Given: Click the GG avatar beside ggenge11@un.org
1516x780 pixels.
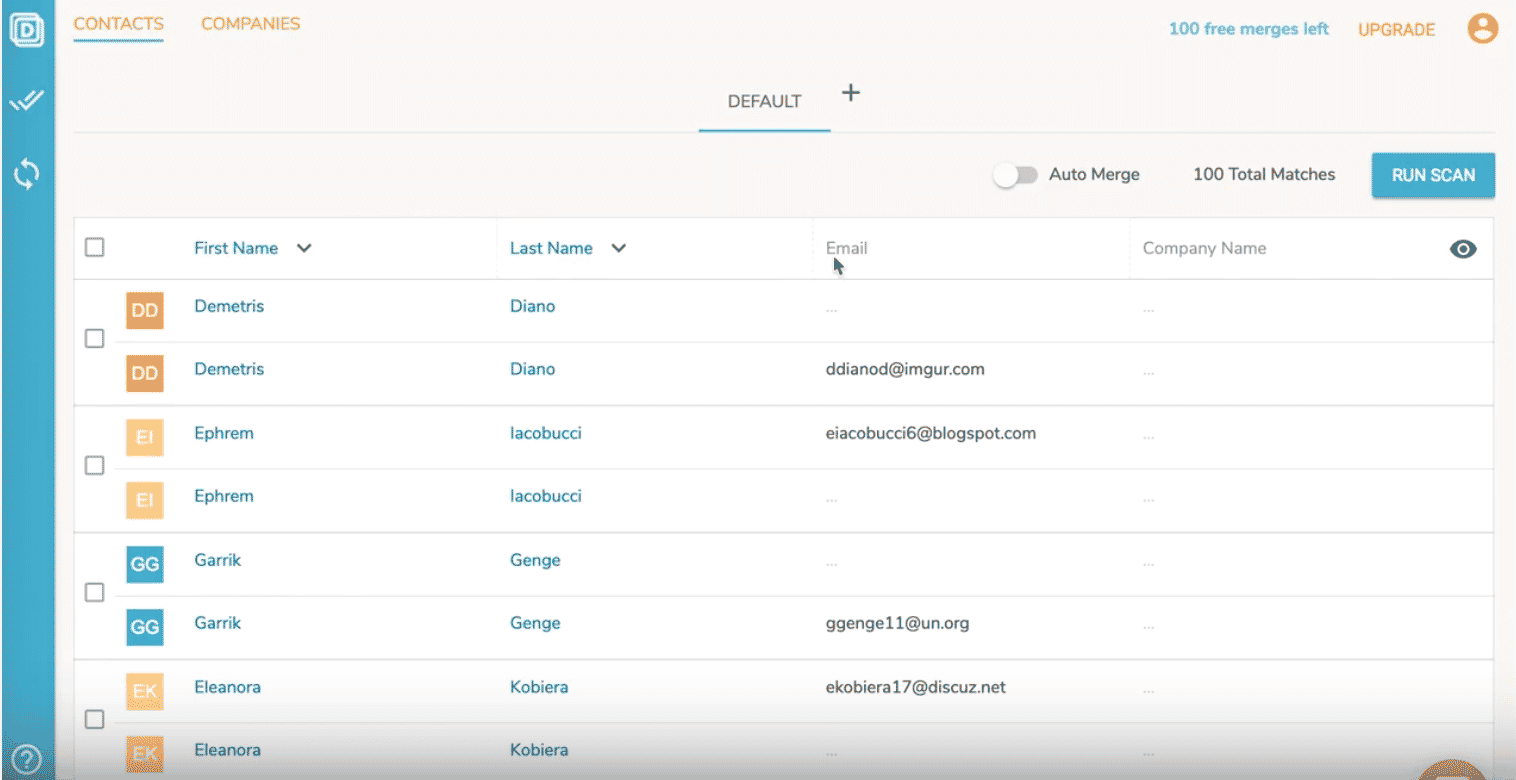Looking at the screenshot, I should coord(145,627).
